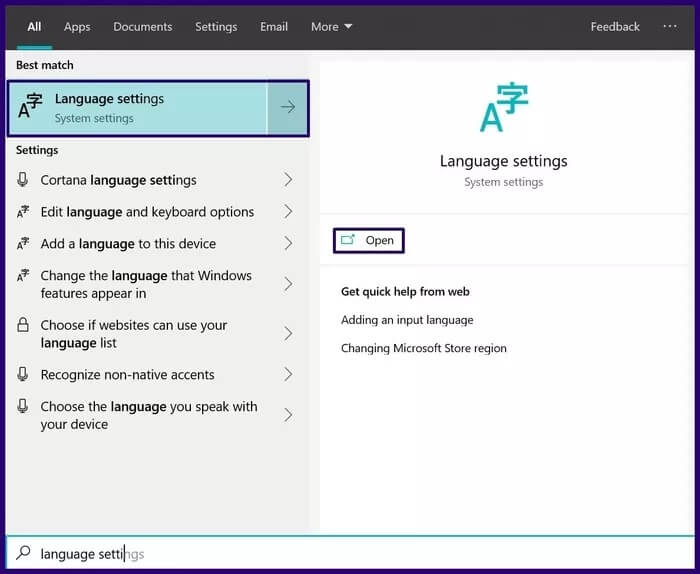Image resolution: width=700 pixels, height=574 pixels.
Task: Click the Open button for Language settings
Action: (x=369, y=241)
